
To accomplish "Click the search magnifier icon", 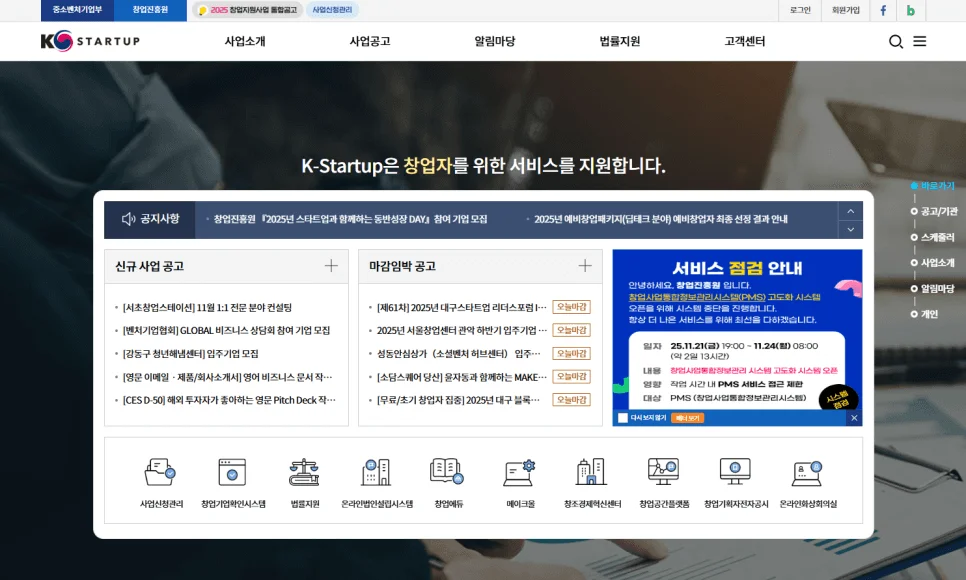I will [896, 41].
